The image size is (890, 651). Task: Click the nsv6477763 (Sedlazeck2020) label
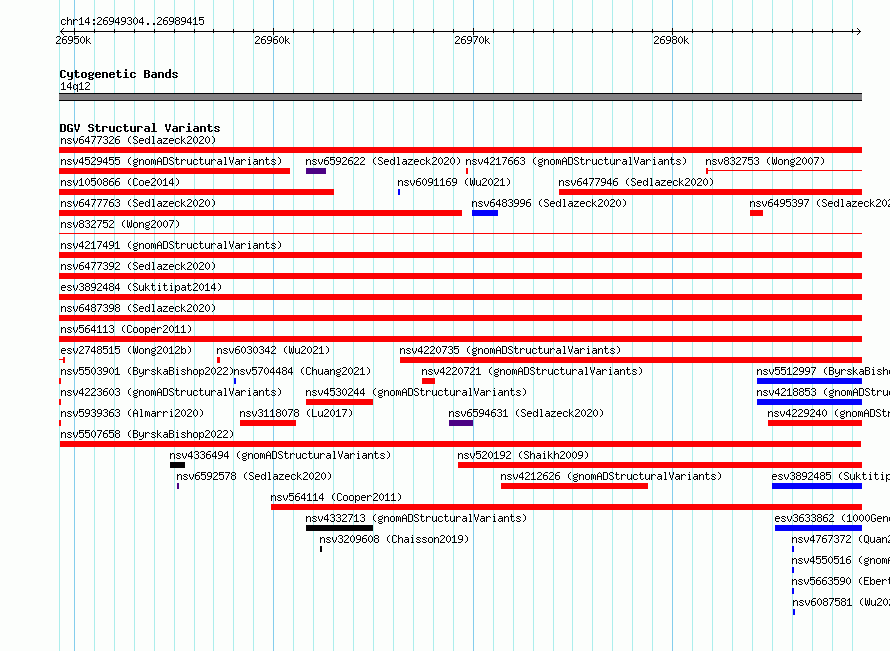pyautogui.click(x=138, y=203)
